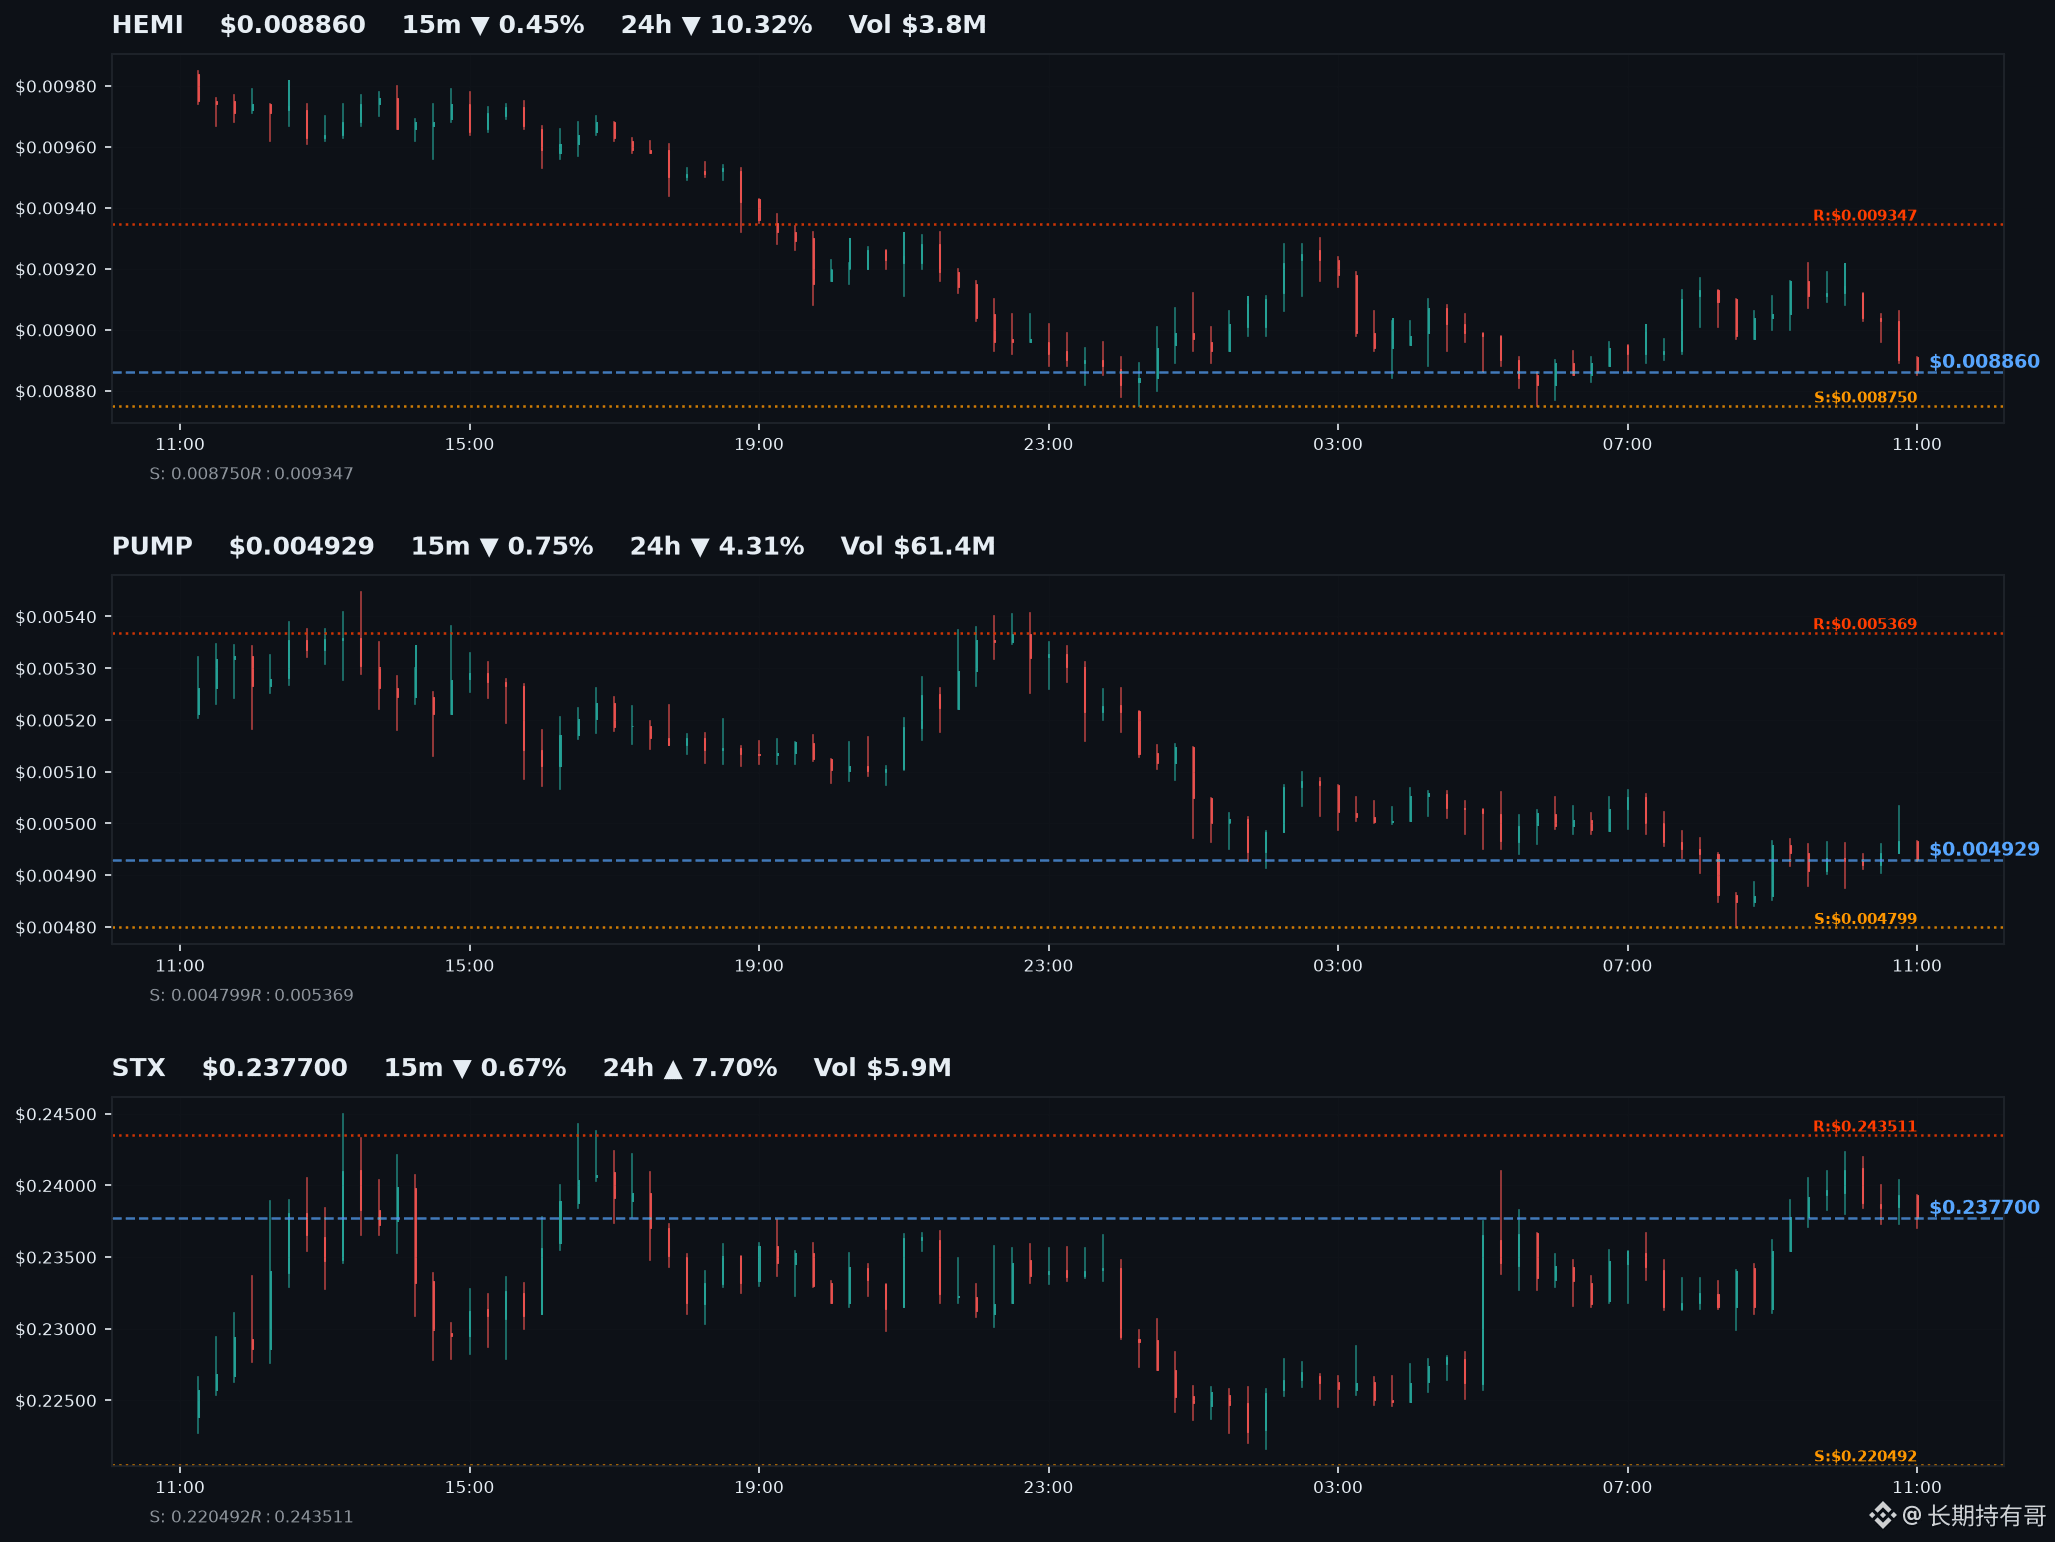Click the footer text S: 0.220492 R: 0.243511
This screenshot has width=2055, height=1542.
pos(251,1516)
